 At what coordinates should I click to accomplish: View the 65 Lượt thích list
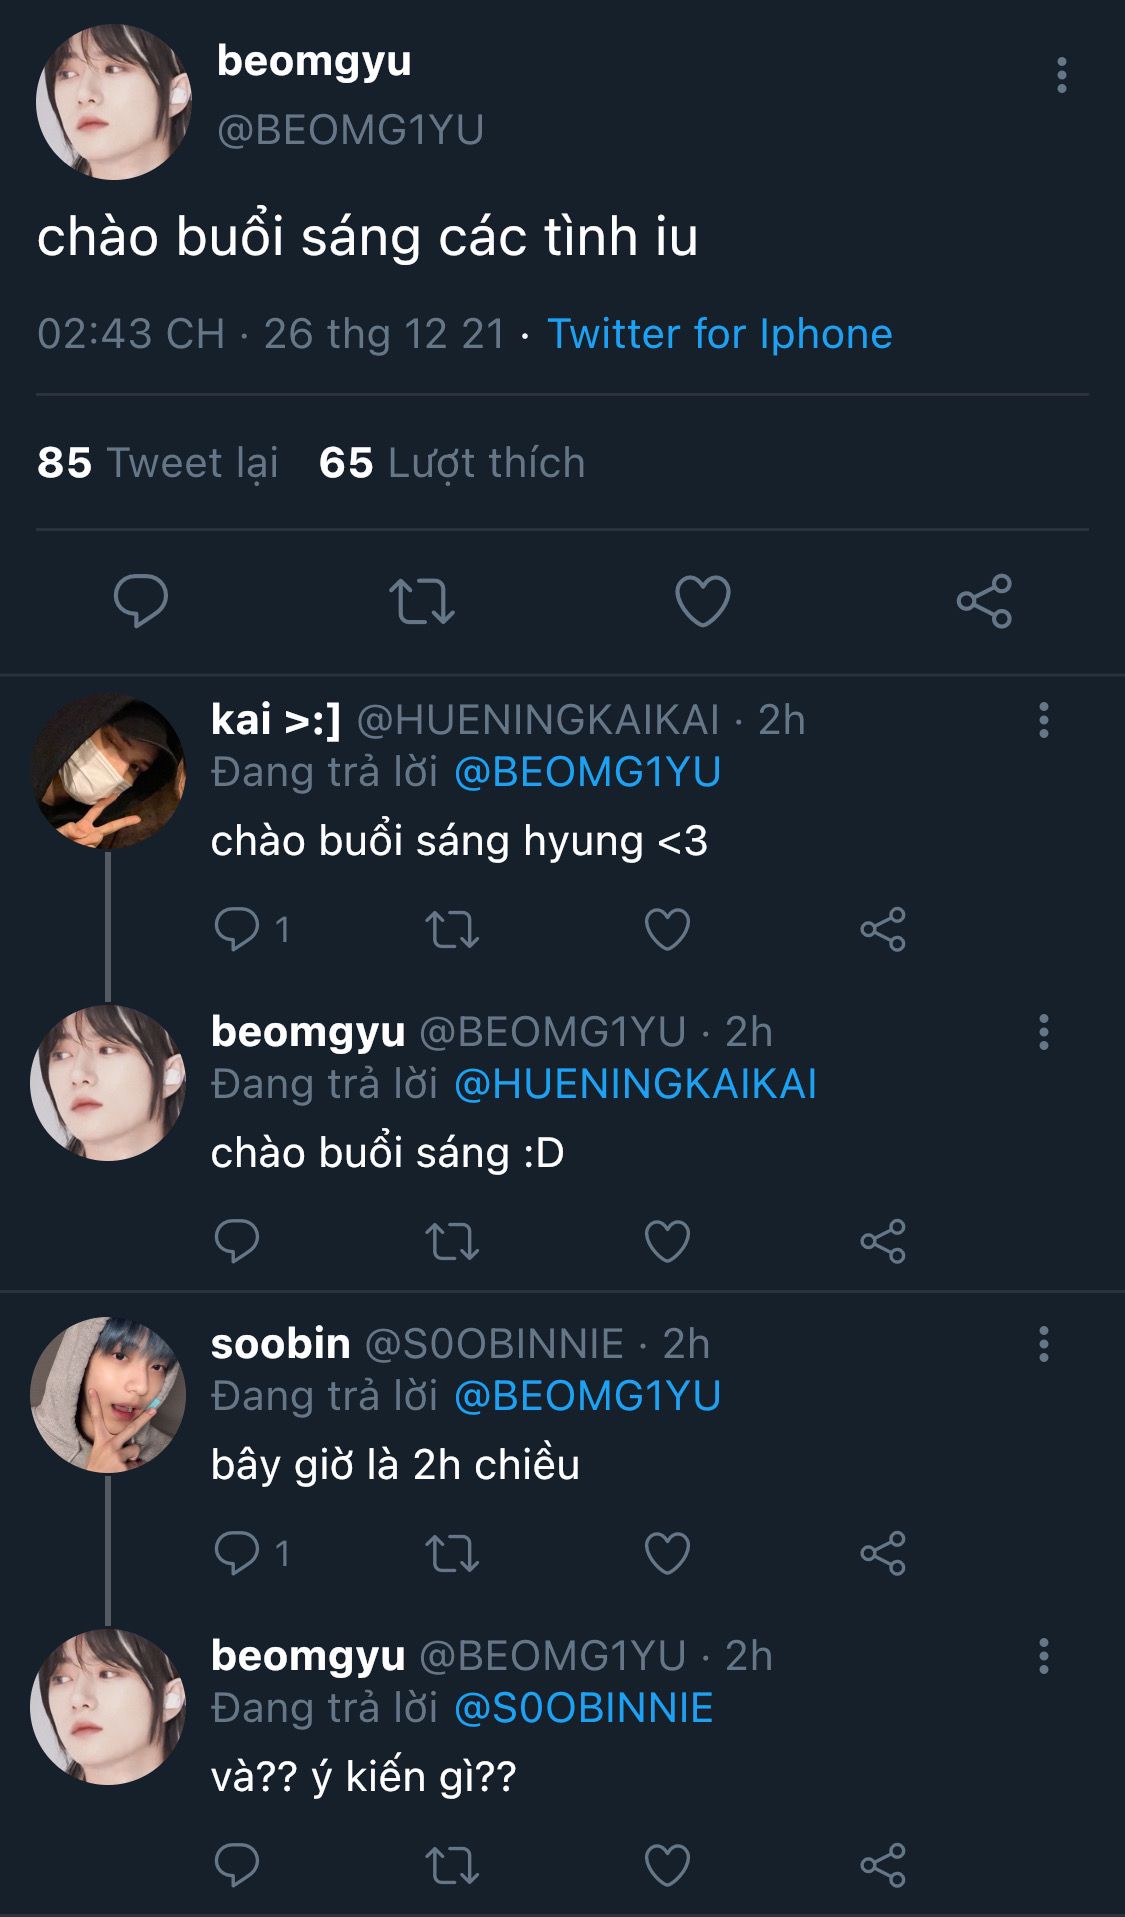pos(451,463)
